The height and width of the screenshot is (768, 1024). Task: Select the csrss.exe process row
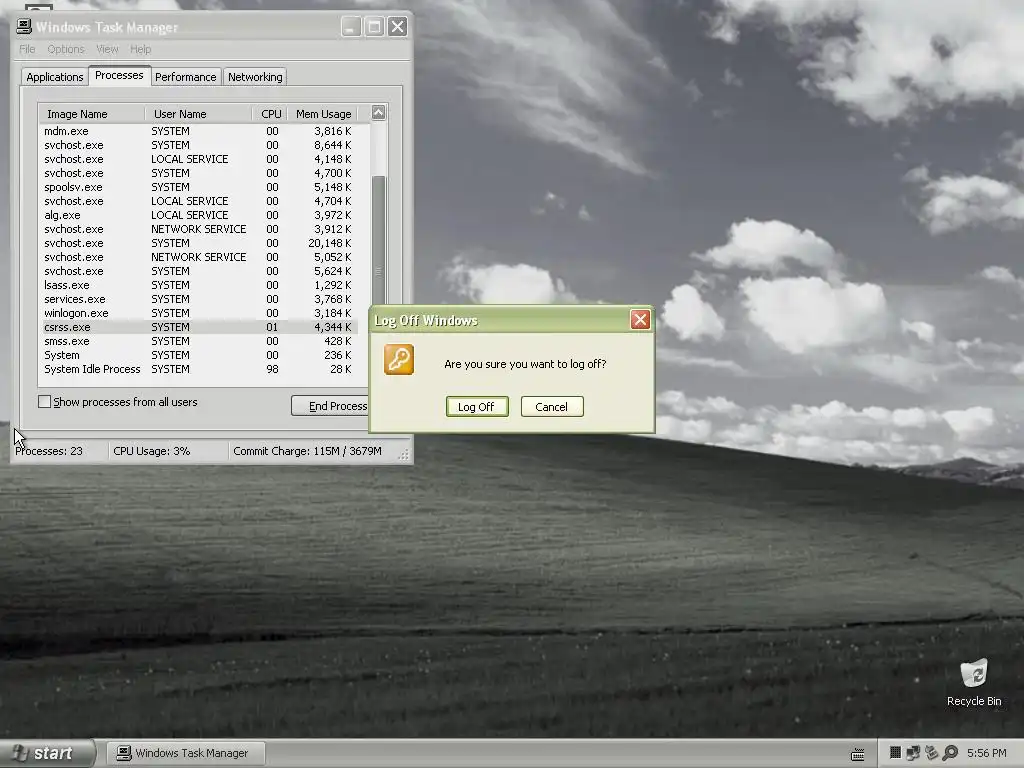click(x=199, y=327)
